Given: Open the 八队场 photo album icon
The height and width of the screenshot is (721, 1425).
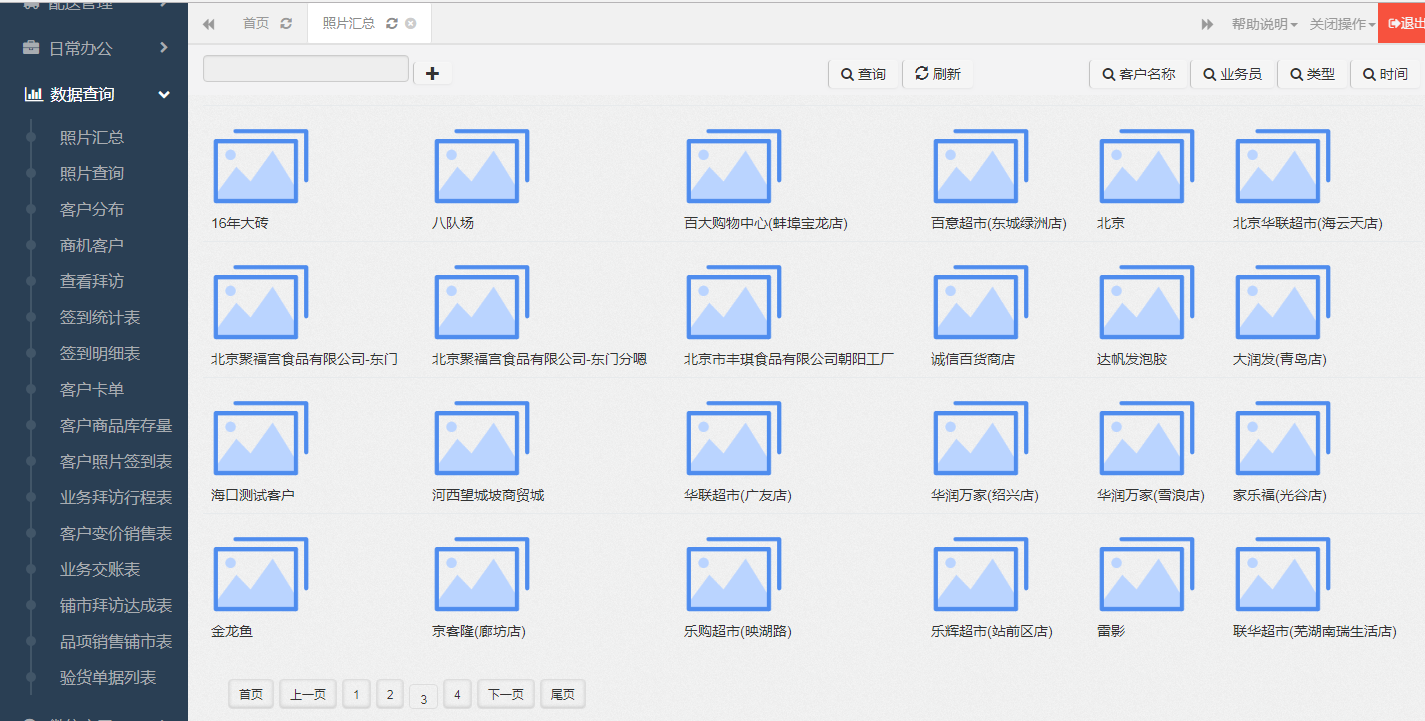Looking at the screenshot, I should (481, 166).
